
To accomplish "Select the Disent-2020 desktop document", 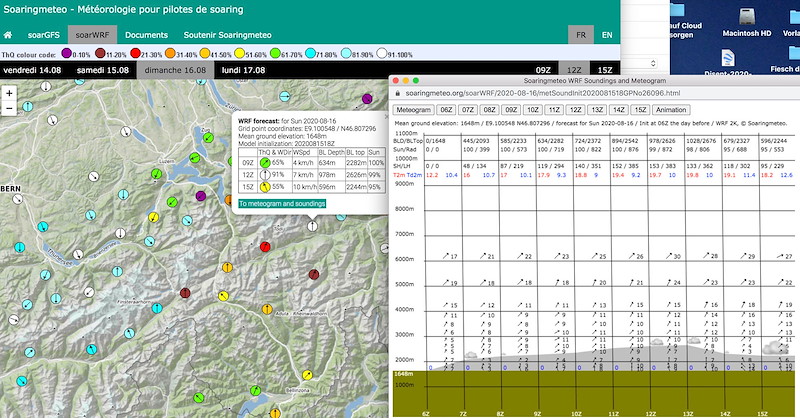I will tap(728, 62).
